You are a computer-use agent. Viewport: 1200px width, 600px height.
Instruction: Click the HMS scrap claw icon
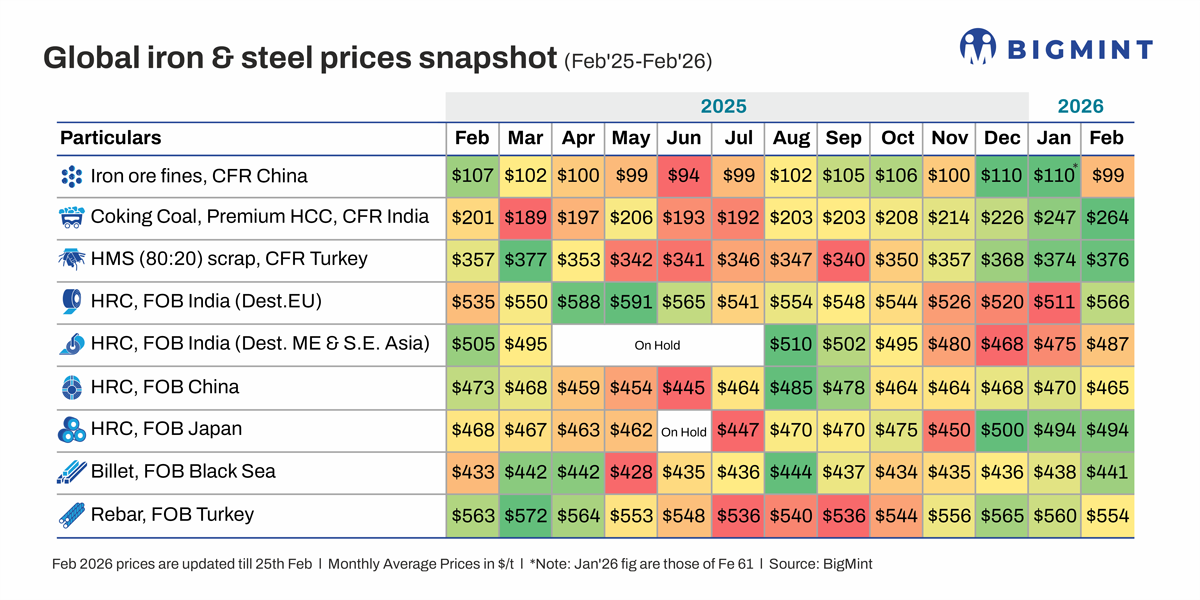[70, 260]
